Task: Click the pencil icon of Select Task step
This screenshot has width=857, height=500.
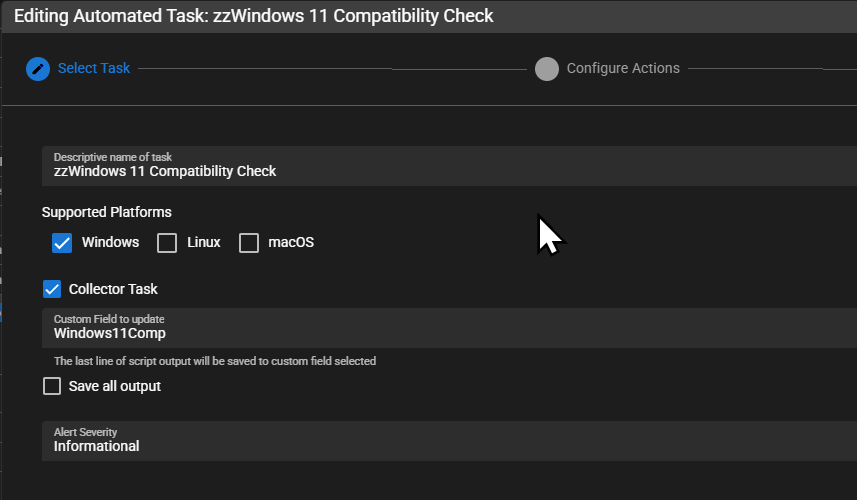Action: click(x=38, y=69)
